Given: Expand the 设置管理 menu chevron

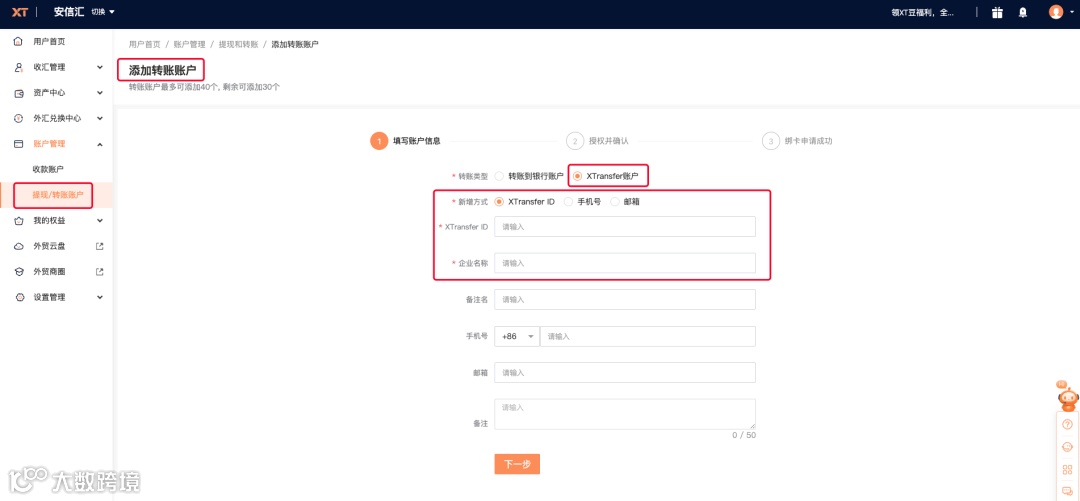Looking at the screenshot, I should pyautogui.click(x=100, y=297).
